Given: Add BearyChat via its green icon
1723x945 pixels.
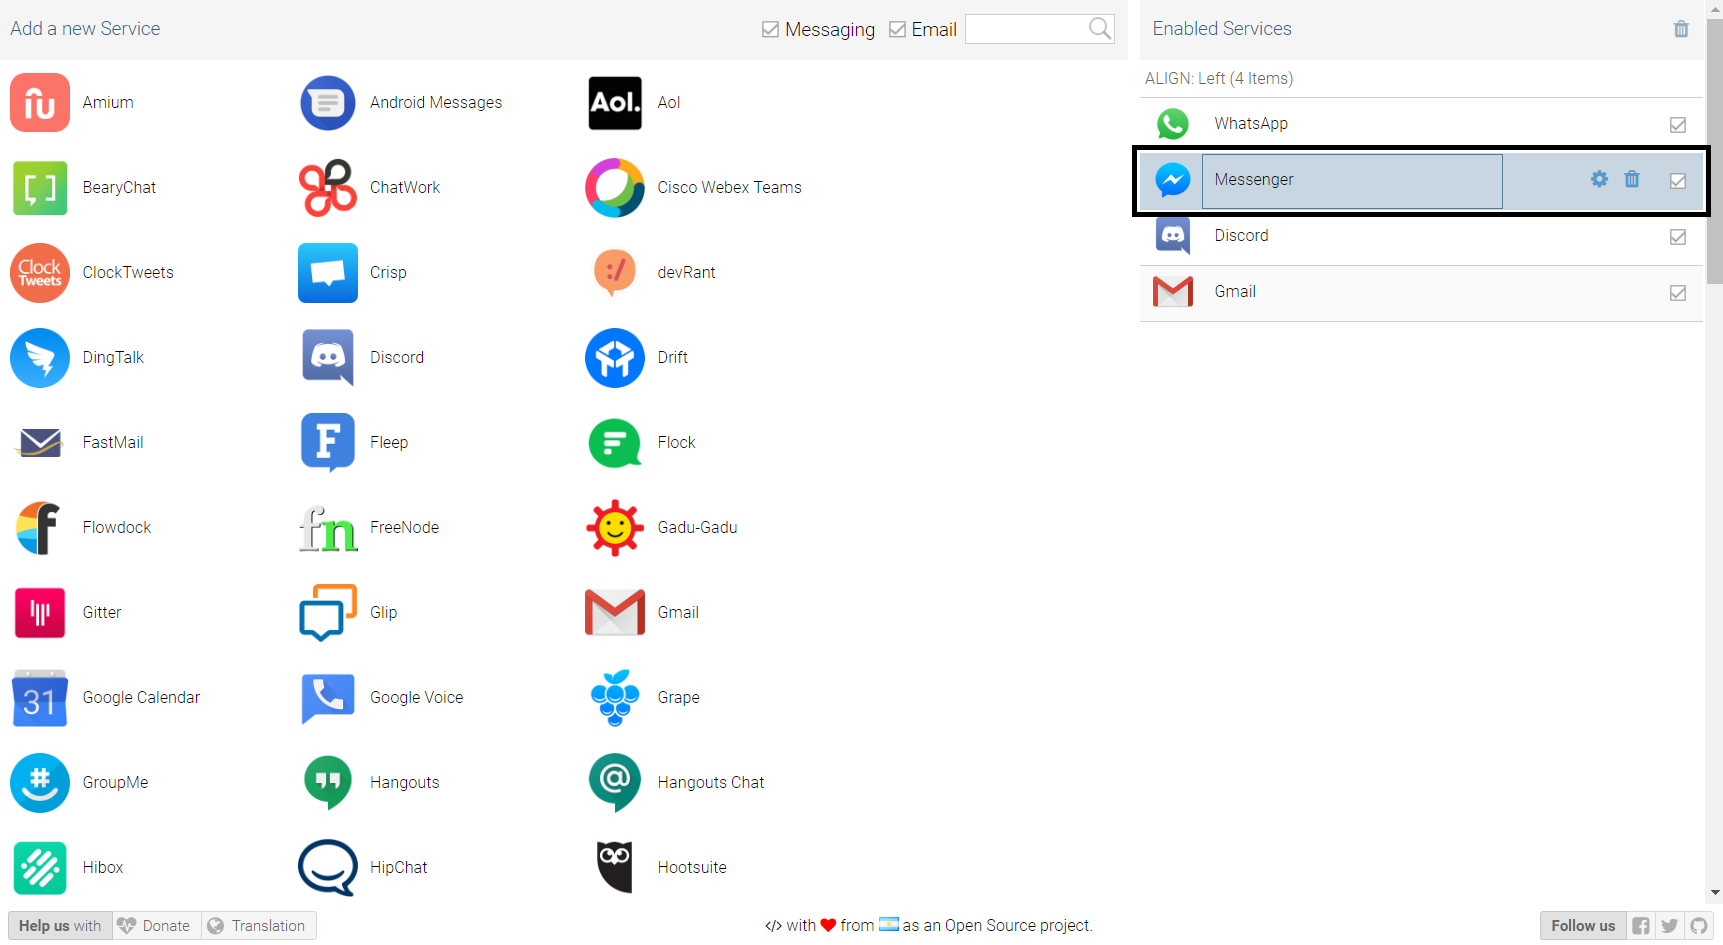Looking at the screenshot, I should (40, 187).
